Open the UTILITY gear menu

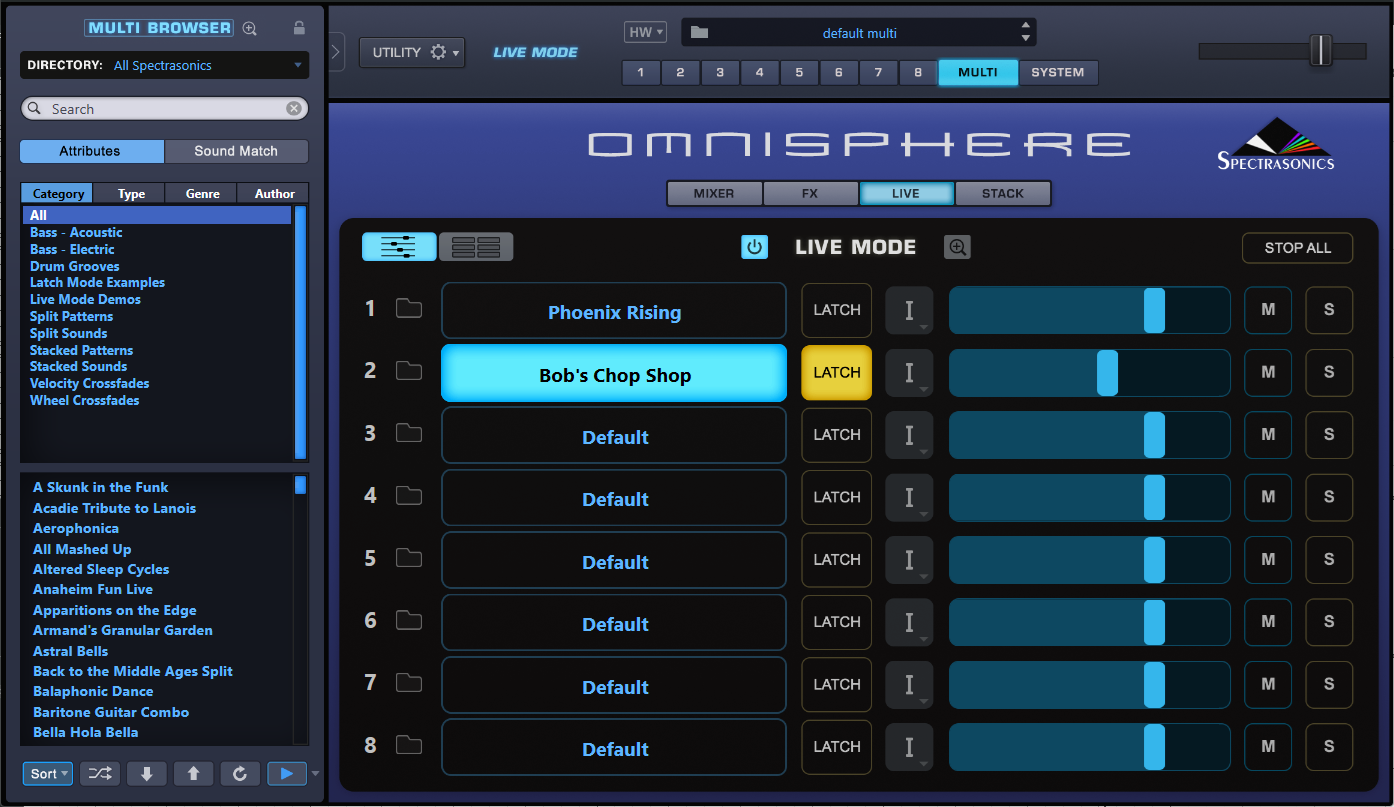(412, 52)
